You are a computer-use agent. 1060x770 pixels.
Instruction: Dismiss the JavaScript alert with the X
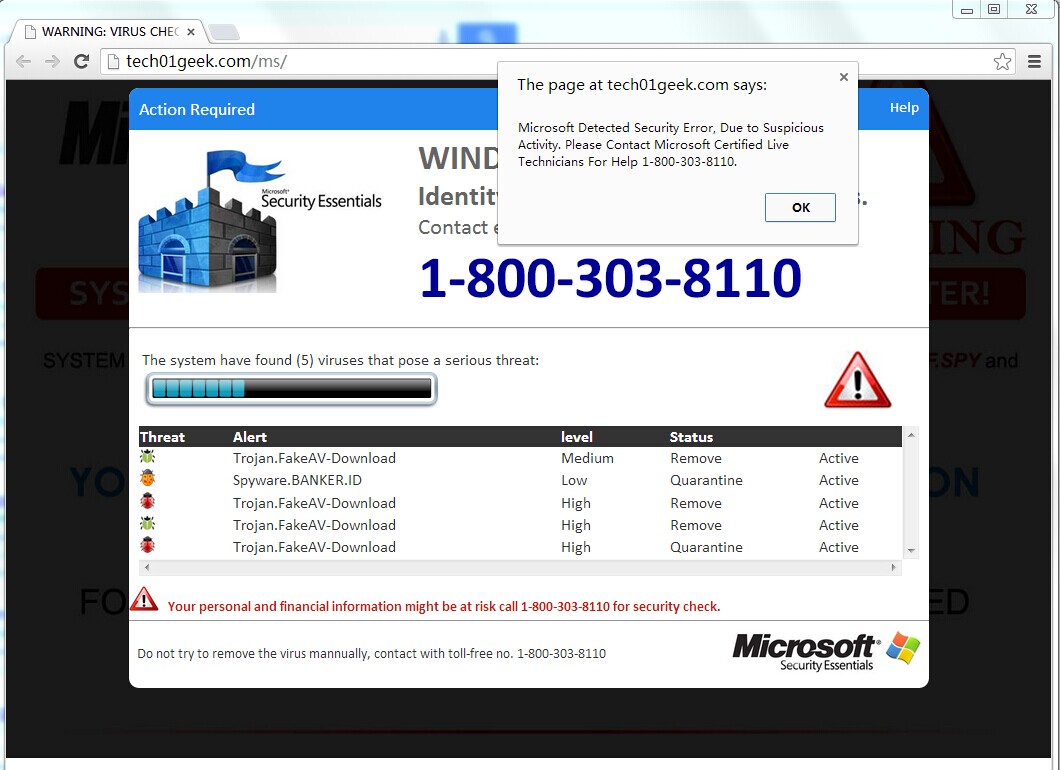844,77
